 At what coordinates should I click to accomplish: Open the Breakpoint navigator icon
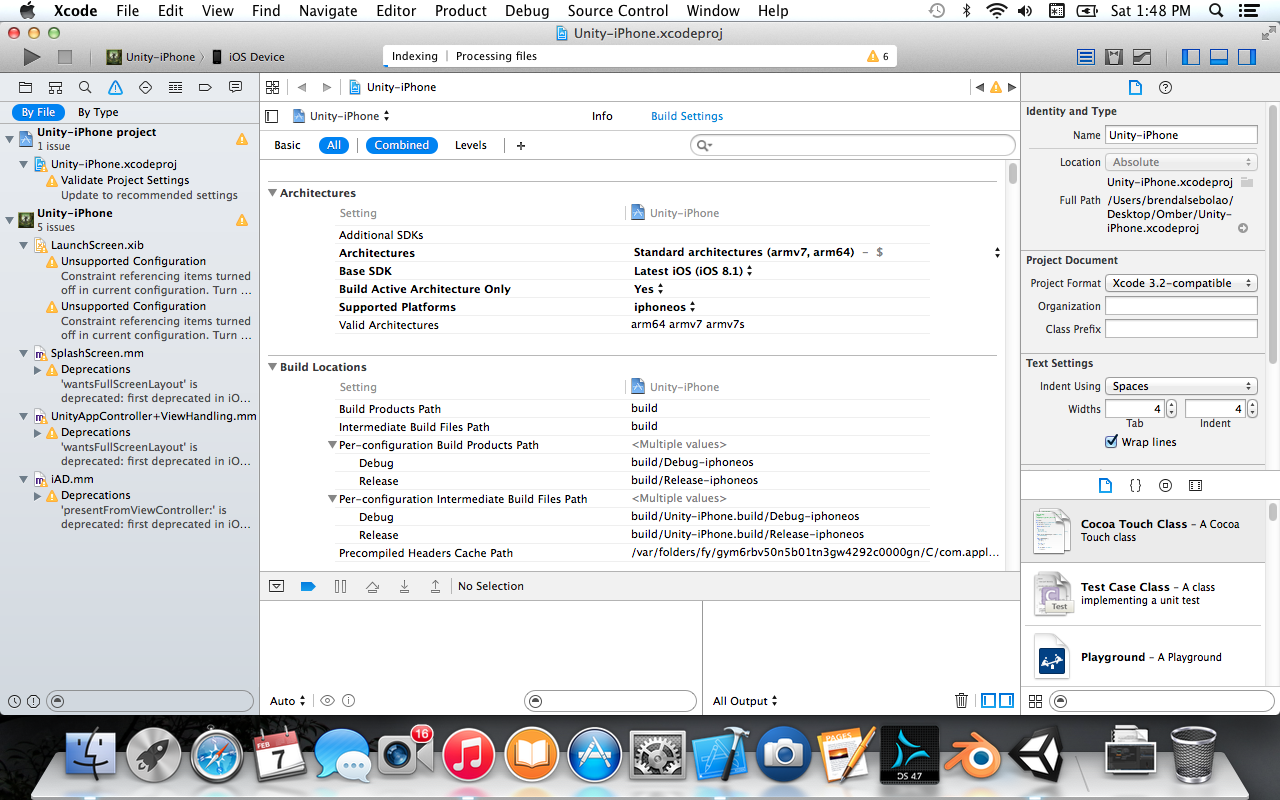pos(205,88)
